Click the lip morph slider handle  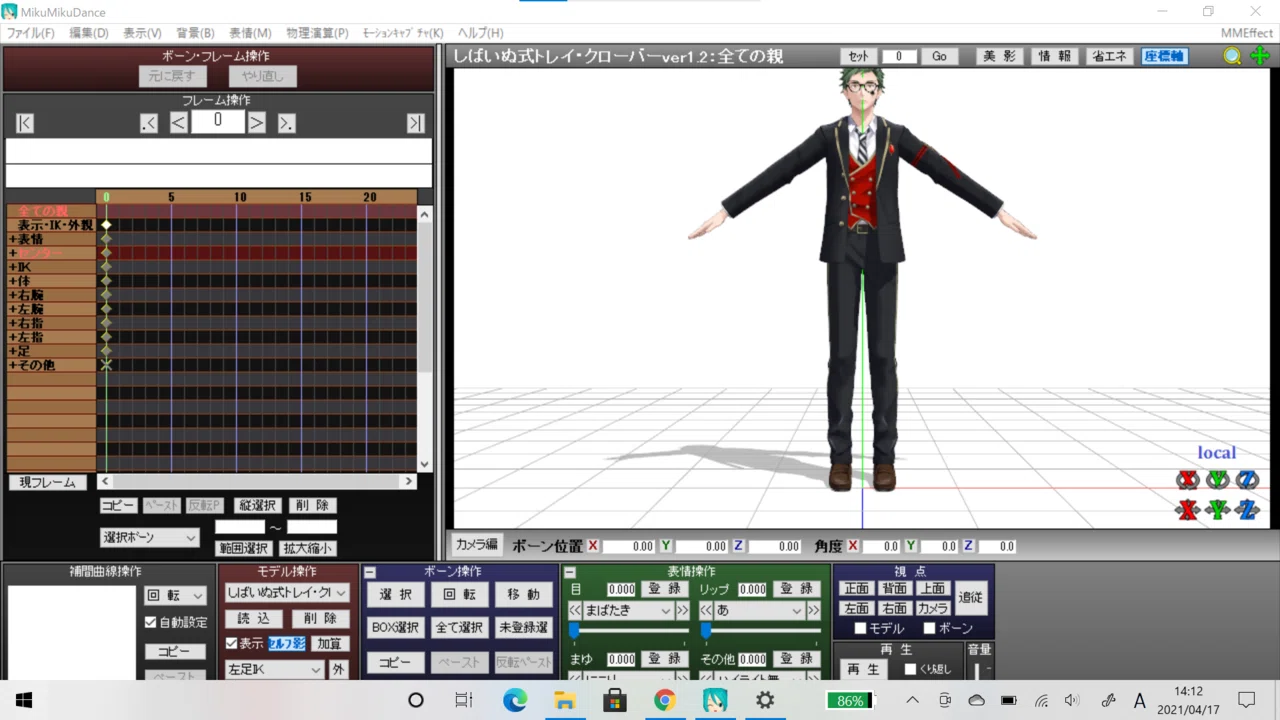tap(705, 630)
